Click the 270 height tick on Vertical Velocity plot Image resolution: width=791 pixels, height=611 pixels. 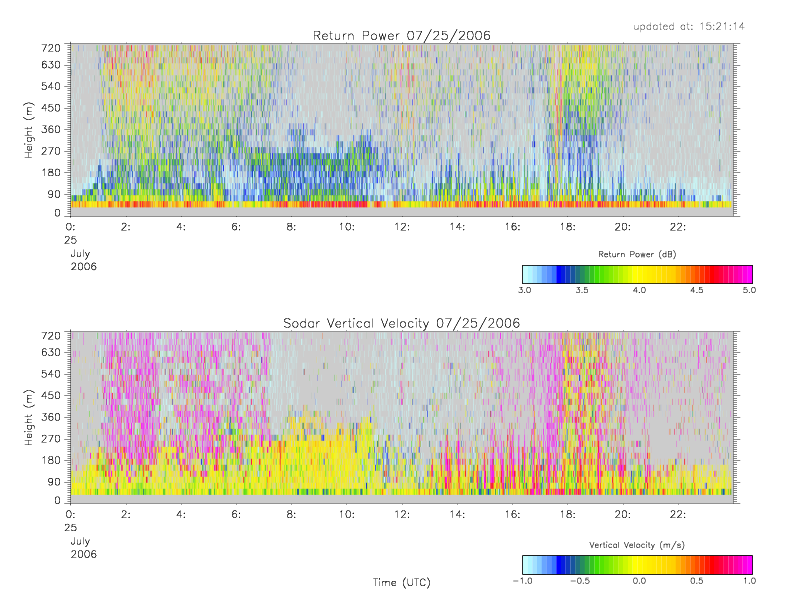tap(50, 439)
